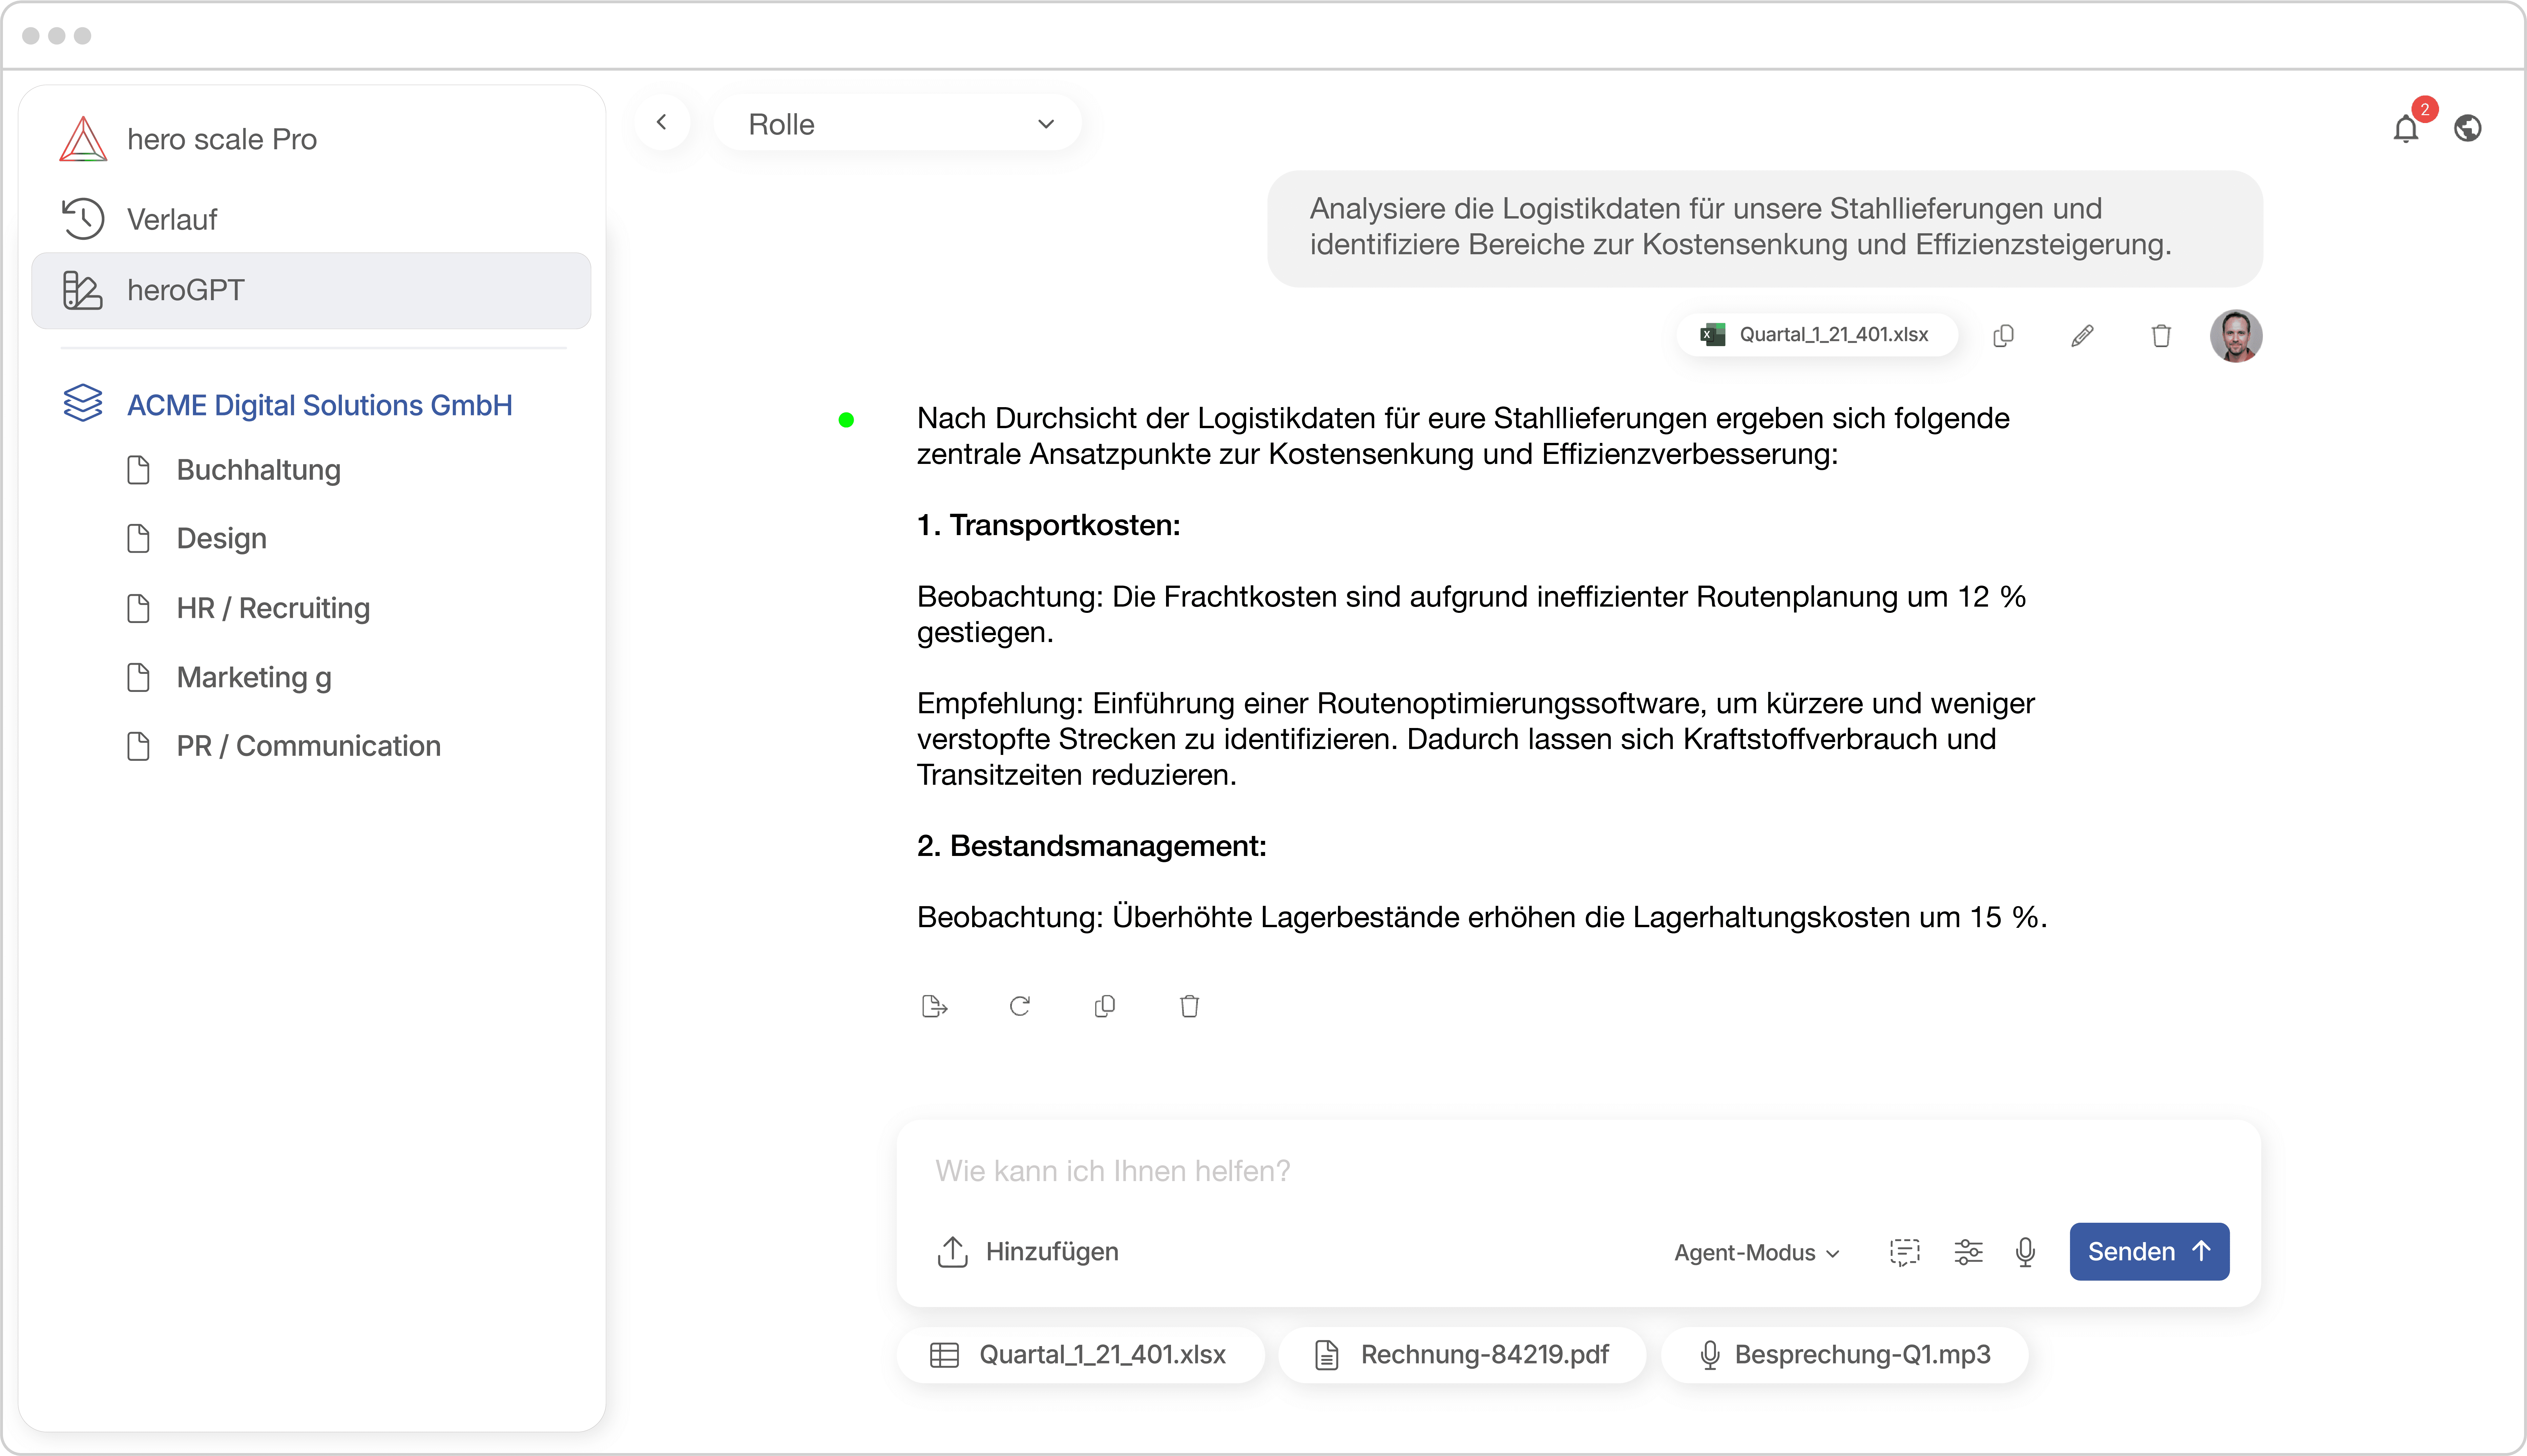Click the notification bell icon
The width and height of the screenshot is (2527, 1456).
2406,129
